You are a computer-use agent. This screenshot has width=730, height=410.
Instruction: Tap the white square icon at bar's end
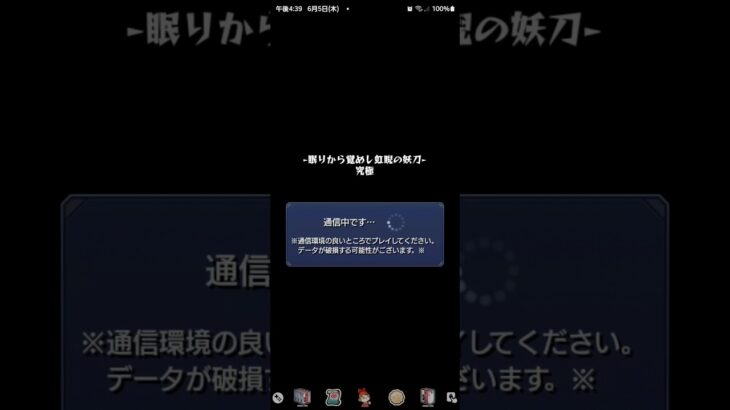tap(452, 397)
